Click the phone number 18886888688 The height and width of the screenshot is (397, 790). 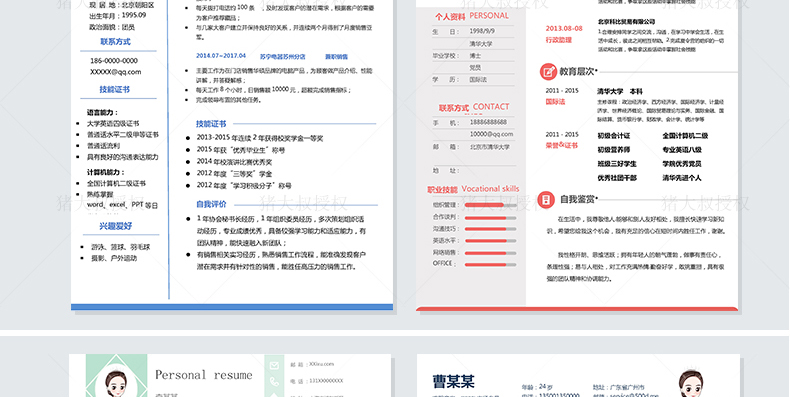click(x=488, y=122)
